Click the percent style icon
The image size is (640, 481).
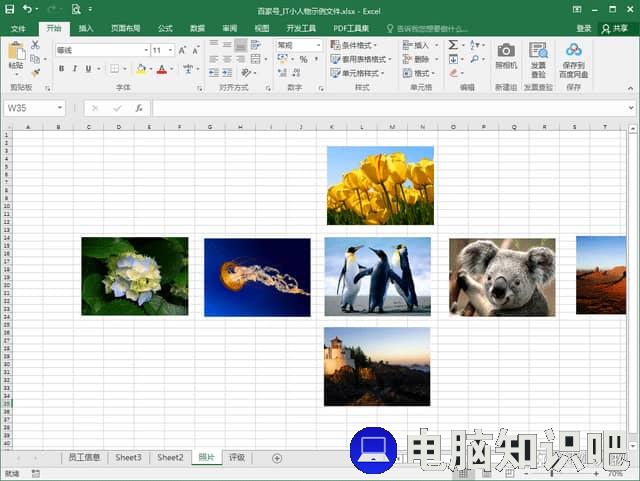pos(303,59)
